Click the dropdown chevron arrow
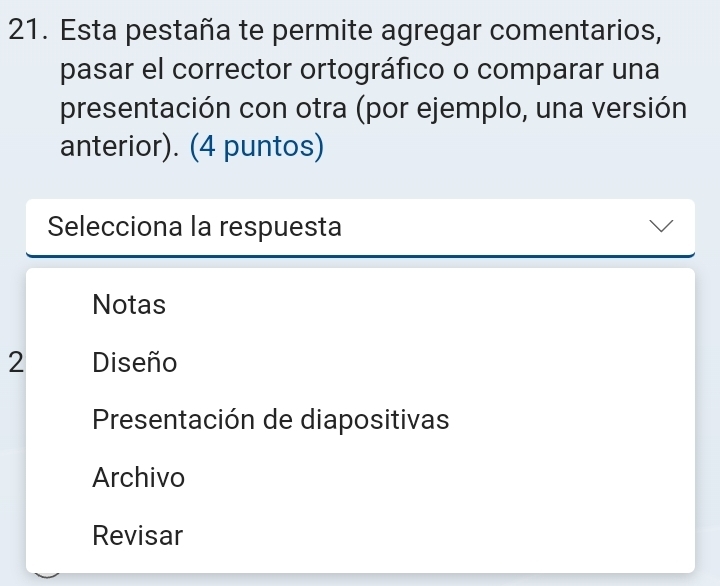This screenshot has height=586, width=720. coord(660,228)
